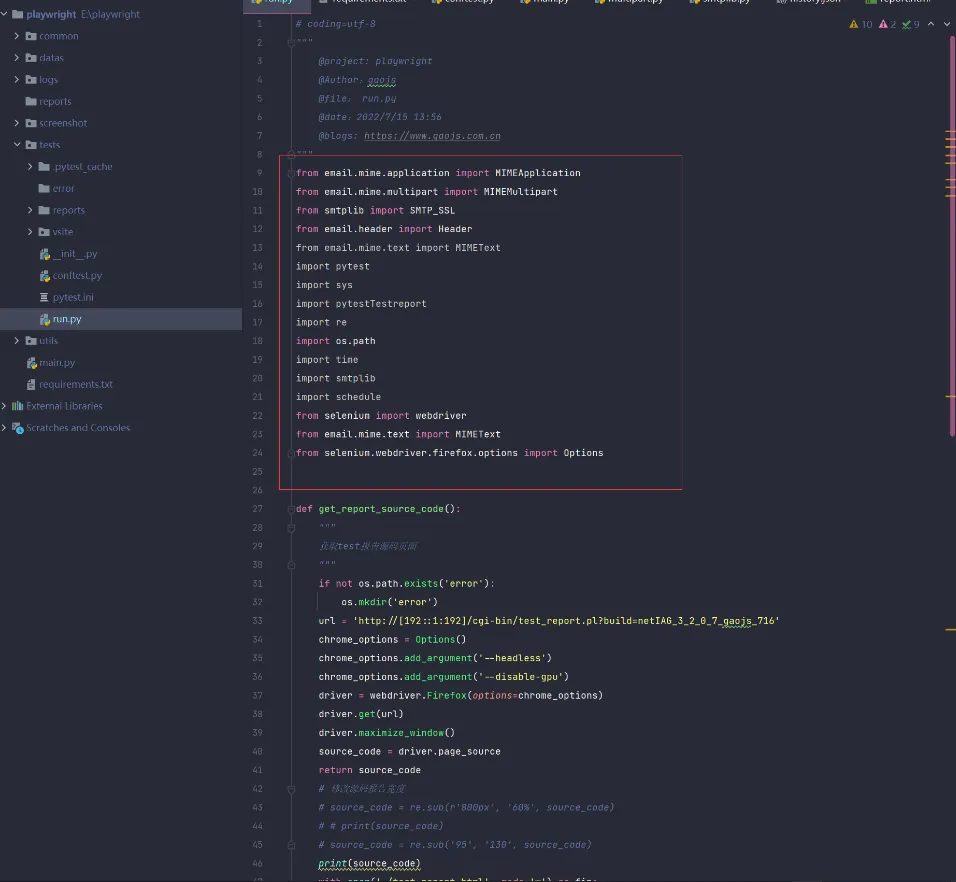Image resolution: width=956 pixels, height=882 pixels.
Task: Click the fold end marker at line 45
Action: tap(291, 845)
